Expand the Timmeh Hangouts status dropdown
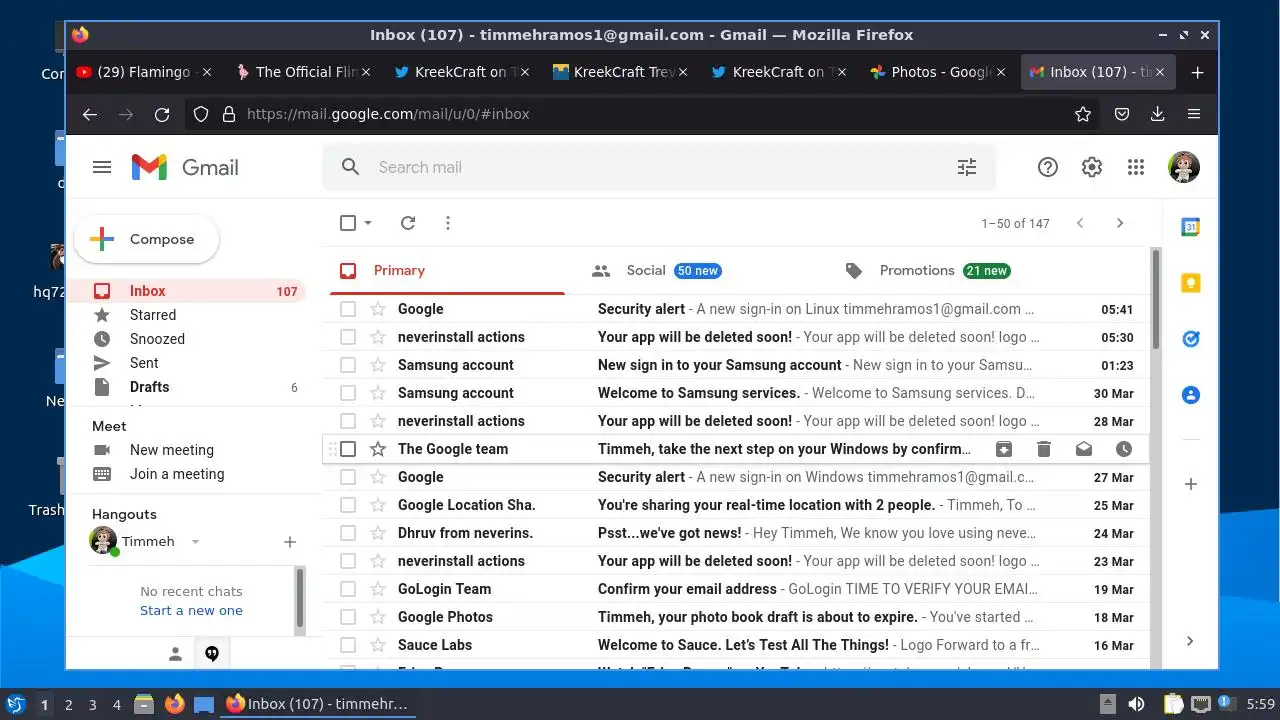This screenshot has width=1280, height=720. point(195,542)
